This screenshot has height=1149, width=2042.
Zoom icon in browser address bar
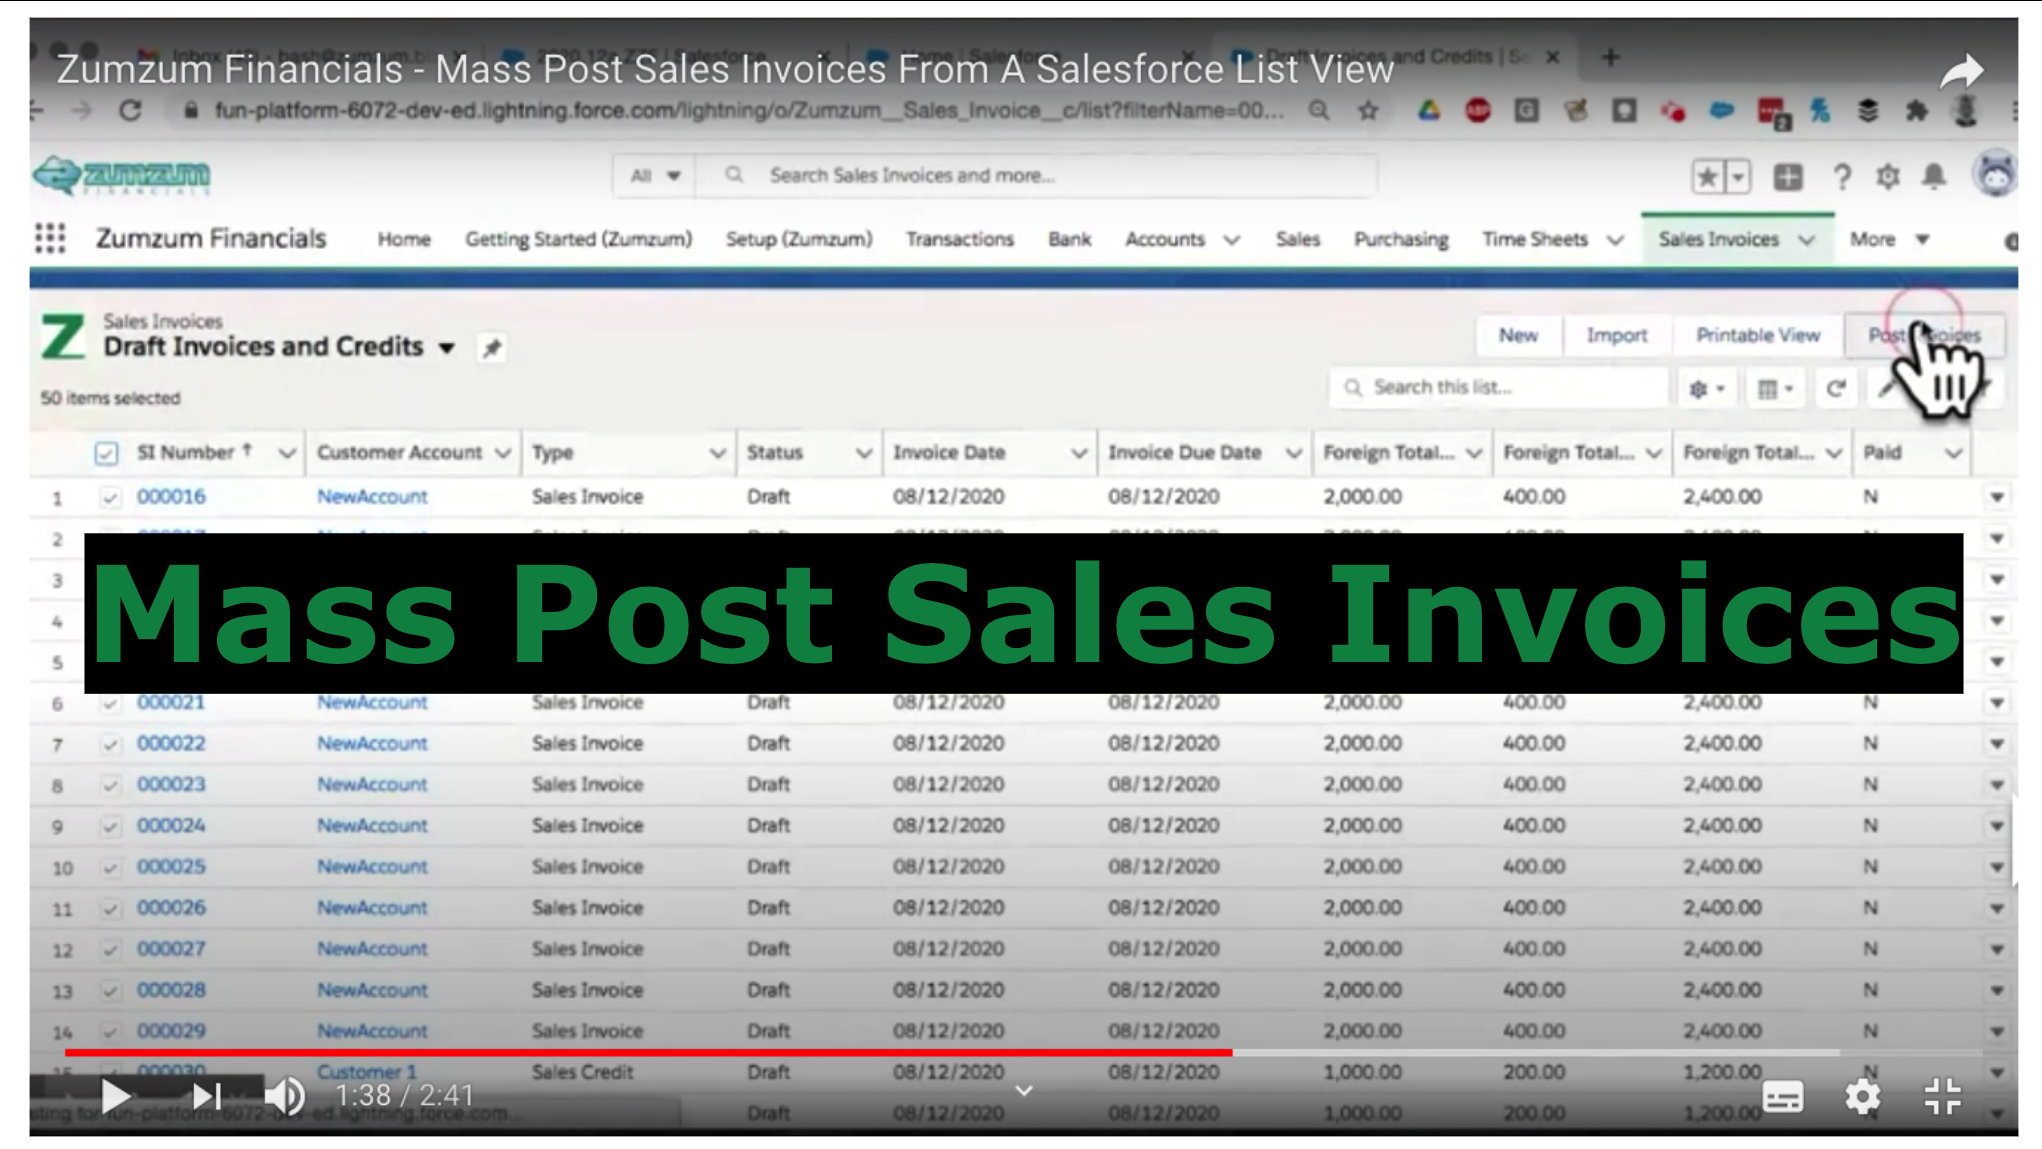(x=1319, y=110)
